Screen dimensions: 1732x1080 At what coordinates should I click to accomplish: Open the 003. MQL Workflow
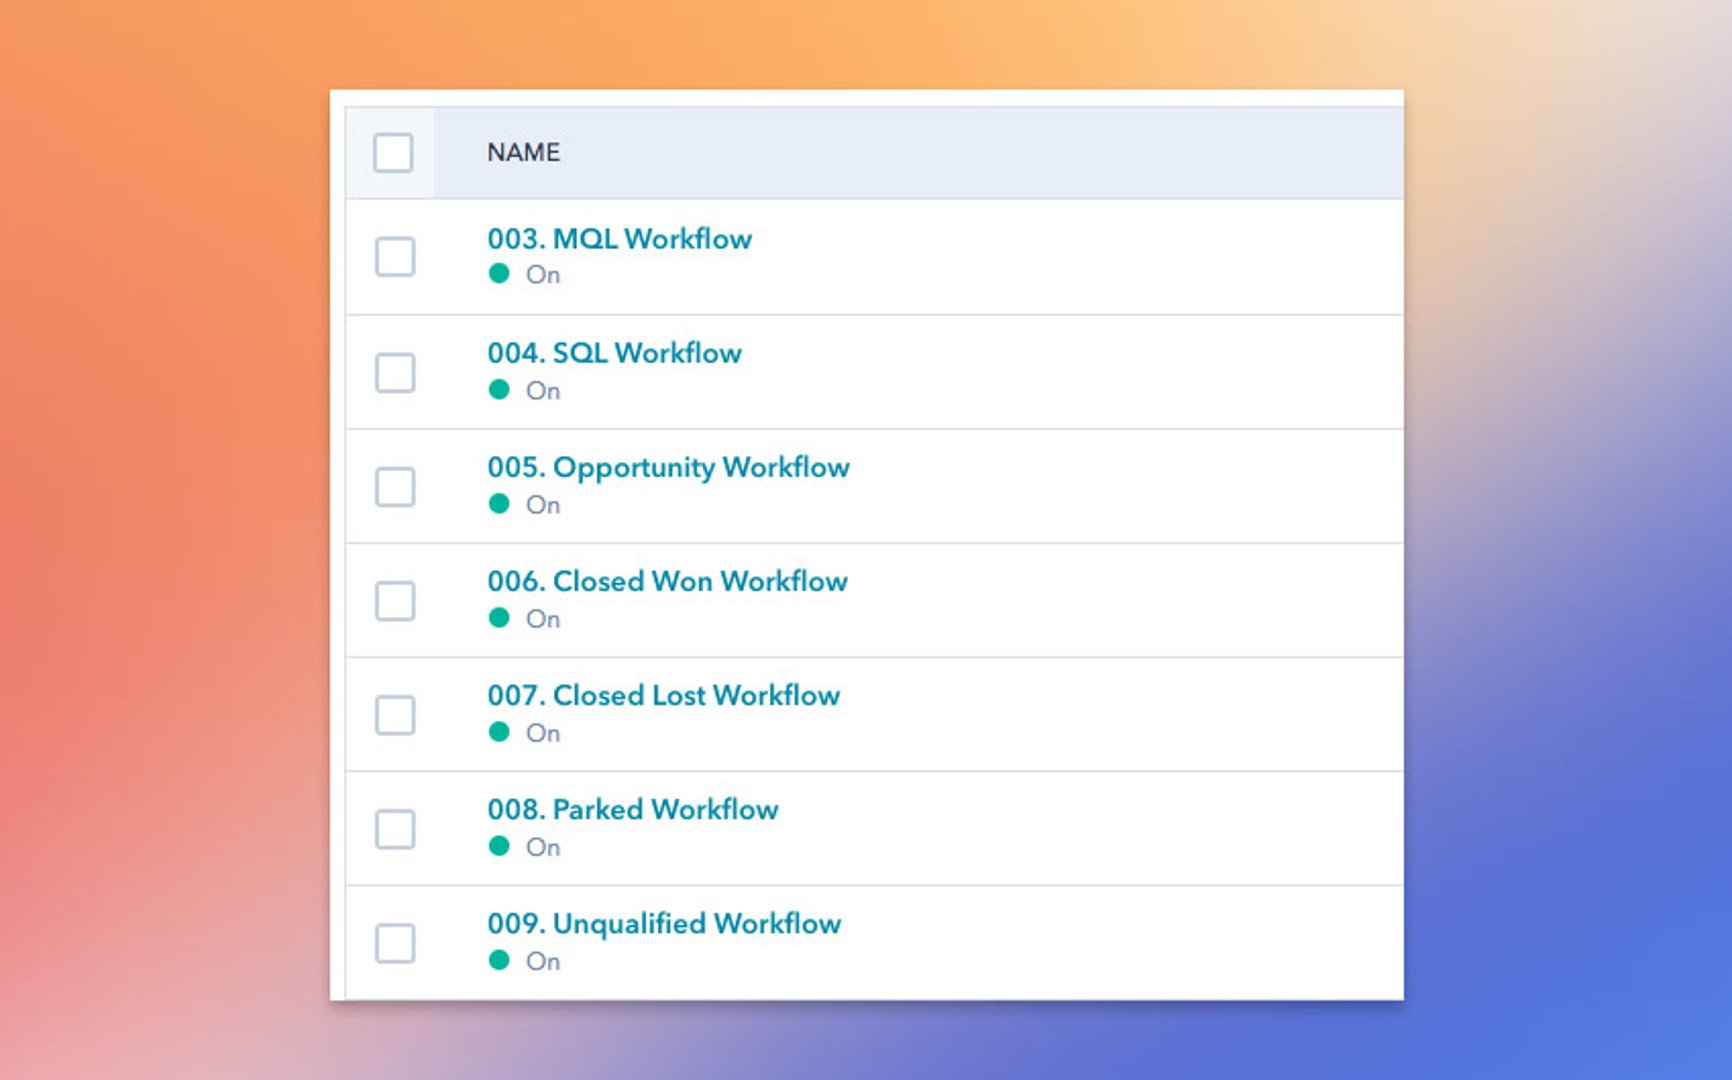pos(620,238)
